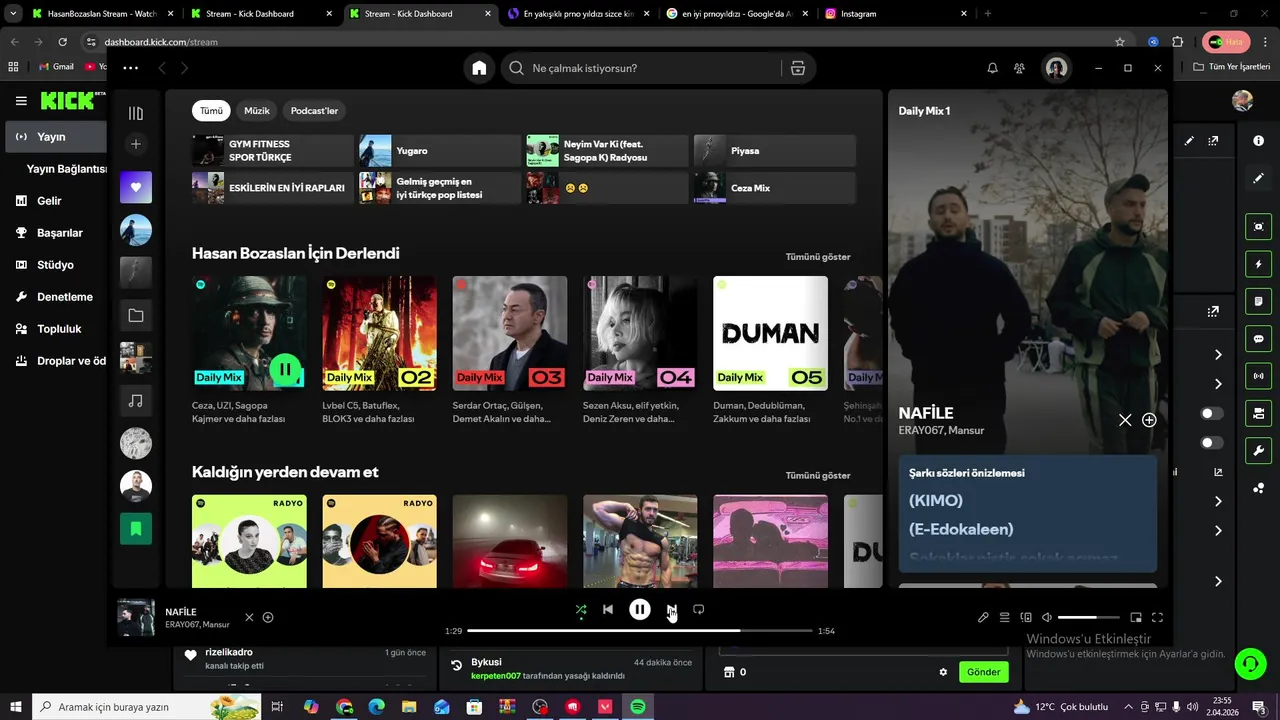
Task: Enable lower toggle switch in Kick panel
Action: 1211,442
